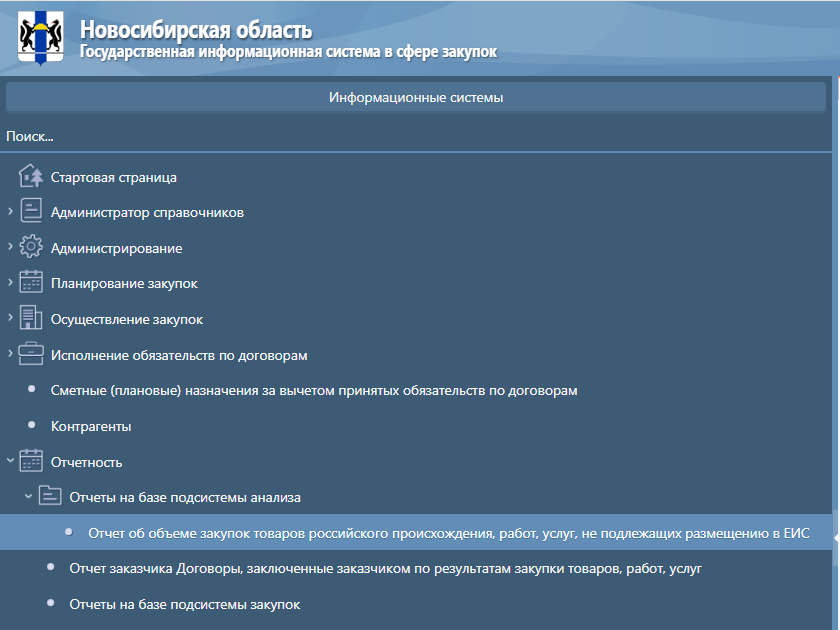Click the house icon beside Стартовая страница

pyautogui.click(x=32, y=177)
